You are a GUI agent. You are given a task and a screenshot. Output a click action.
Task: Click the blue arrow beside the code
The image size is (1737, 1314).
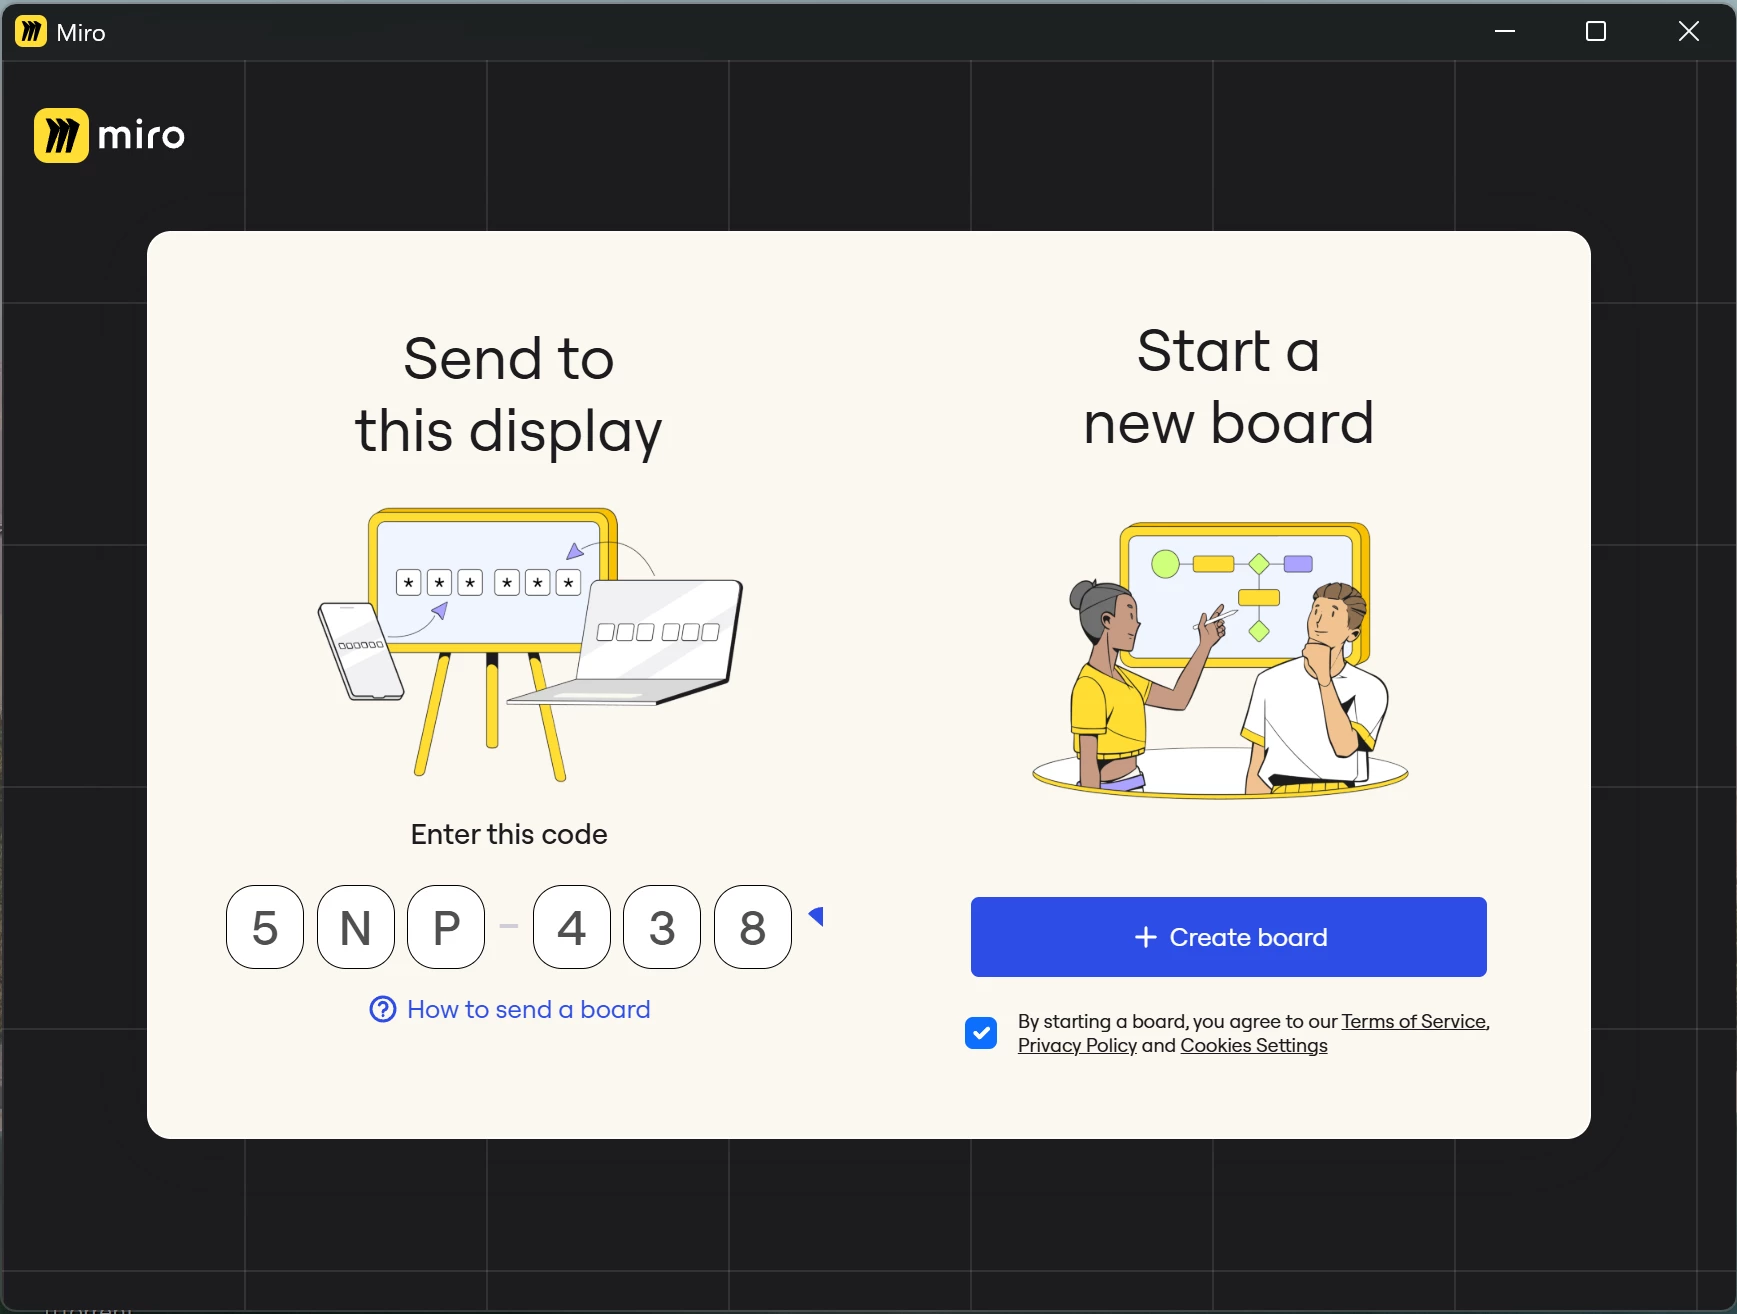816,915
